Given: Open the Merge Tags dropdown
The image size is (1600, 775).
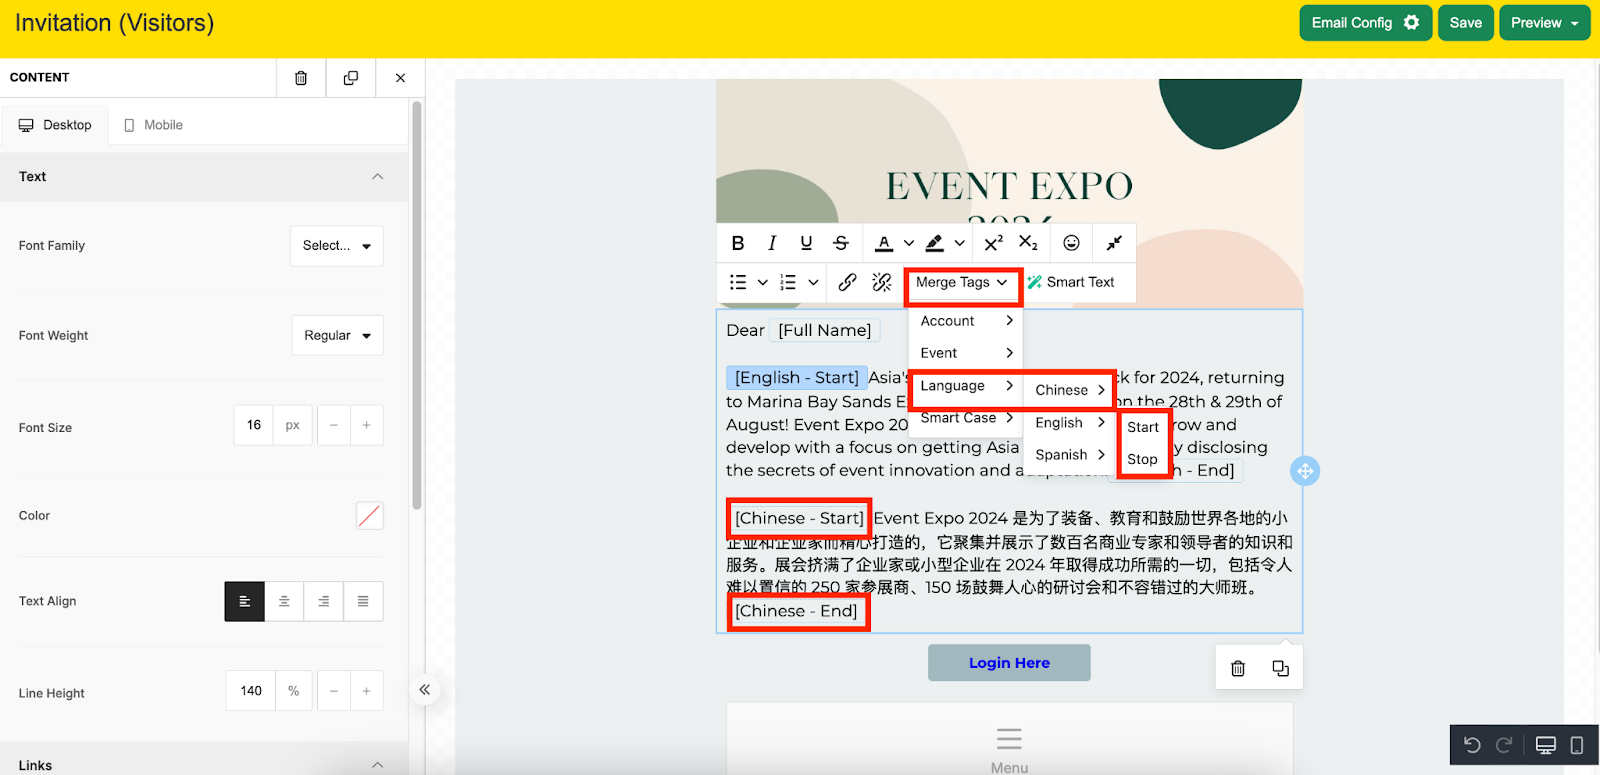Looking at the screenshot, I should click(962, 283).
